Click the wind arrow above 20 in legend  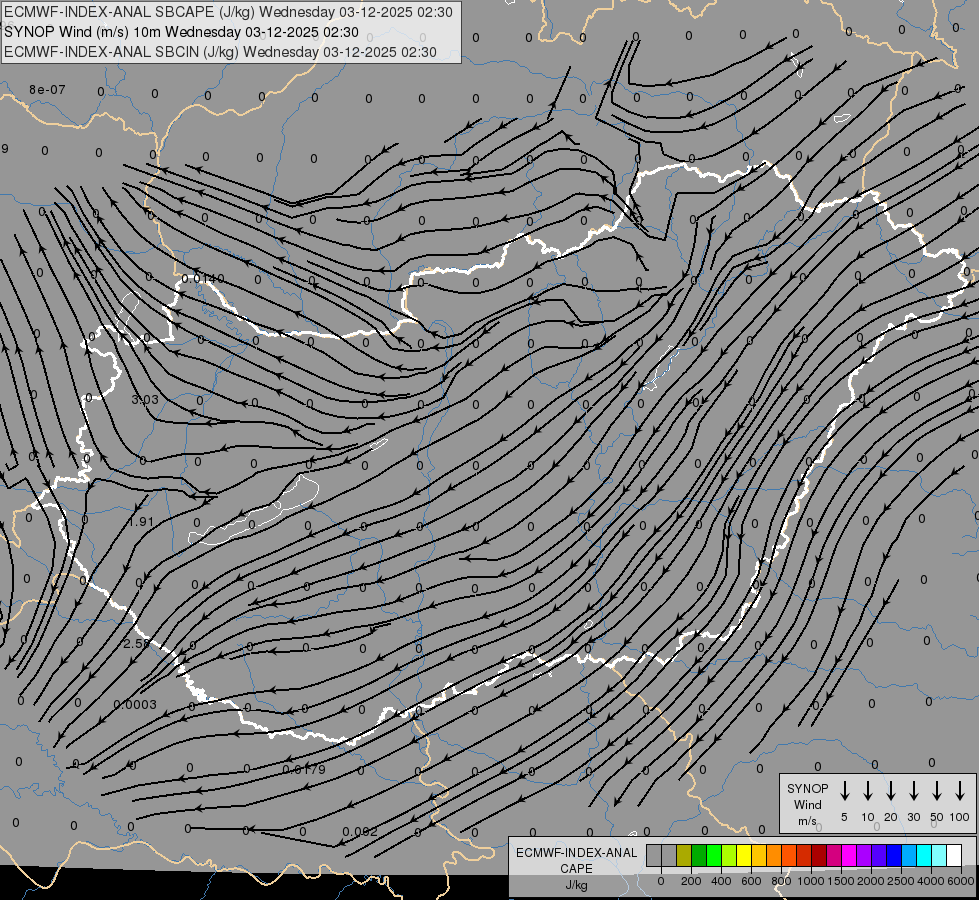[x=890, y=790]
